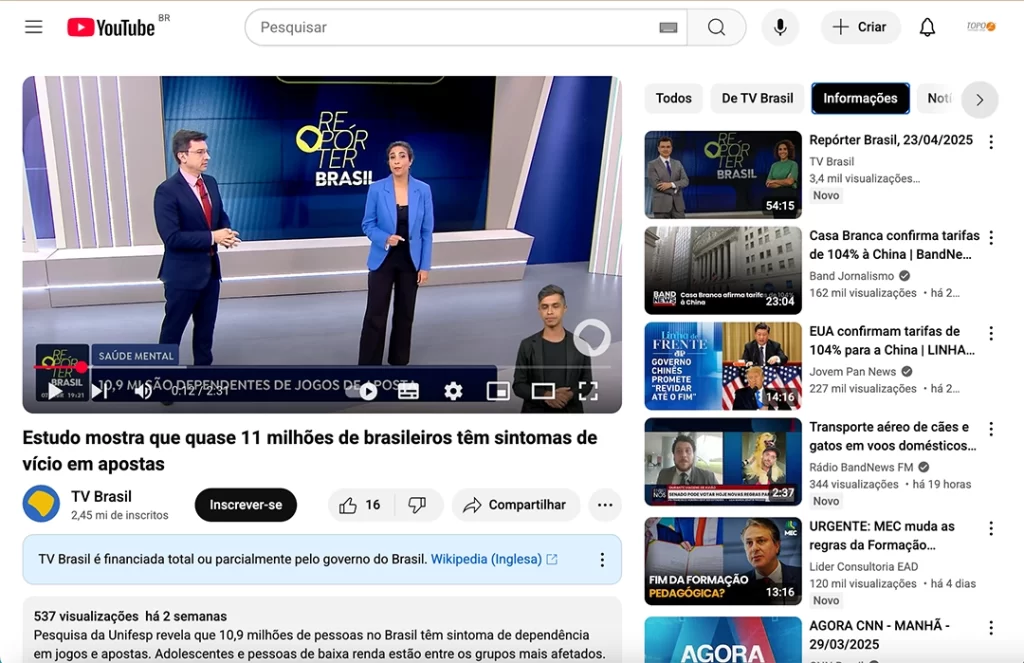Play the video with the play button
Image resolution: width=1024 pixels, height=663 pixels.
pyautogui.click(x=55, y=391)
